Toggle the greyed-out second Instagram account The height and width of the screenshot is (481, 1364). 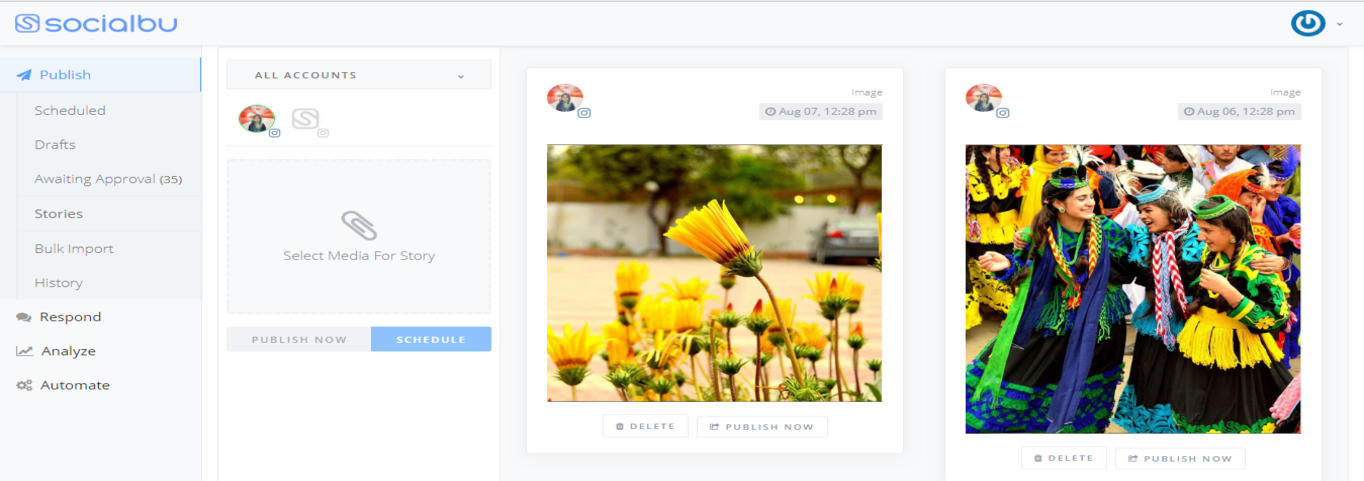(306, 119)
